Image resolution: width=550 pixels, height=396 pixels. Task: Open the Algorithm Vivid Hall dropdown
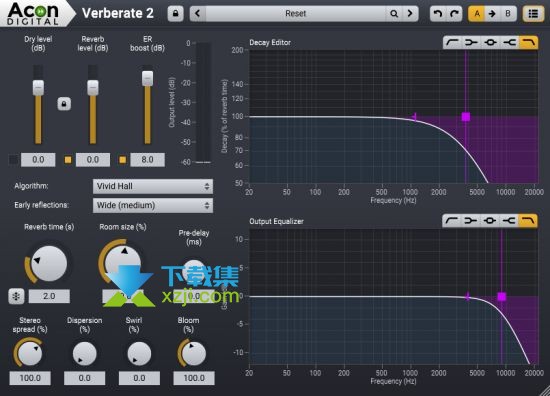coord(153,186)
